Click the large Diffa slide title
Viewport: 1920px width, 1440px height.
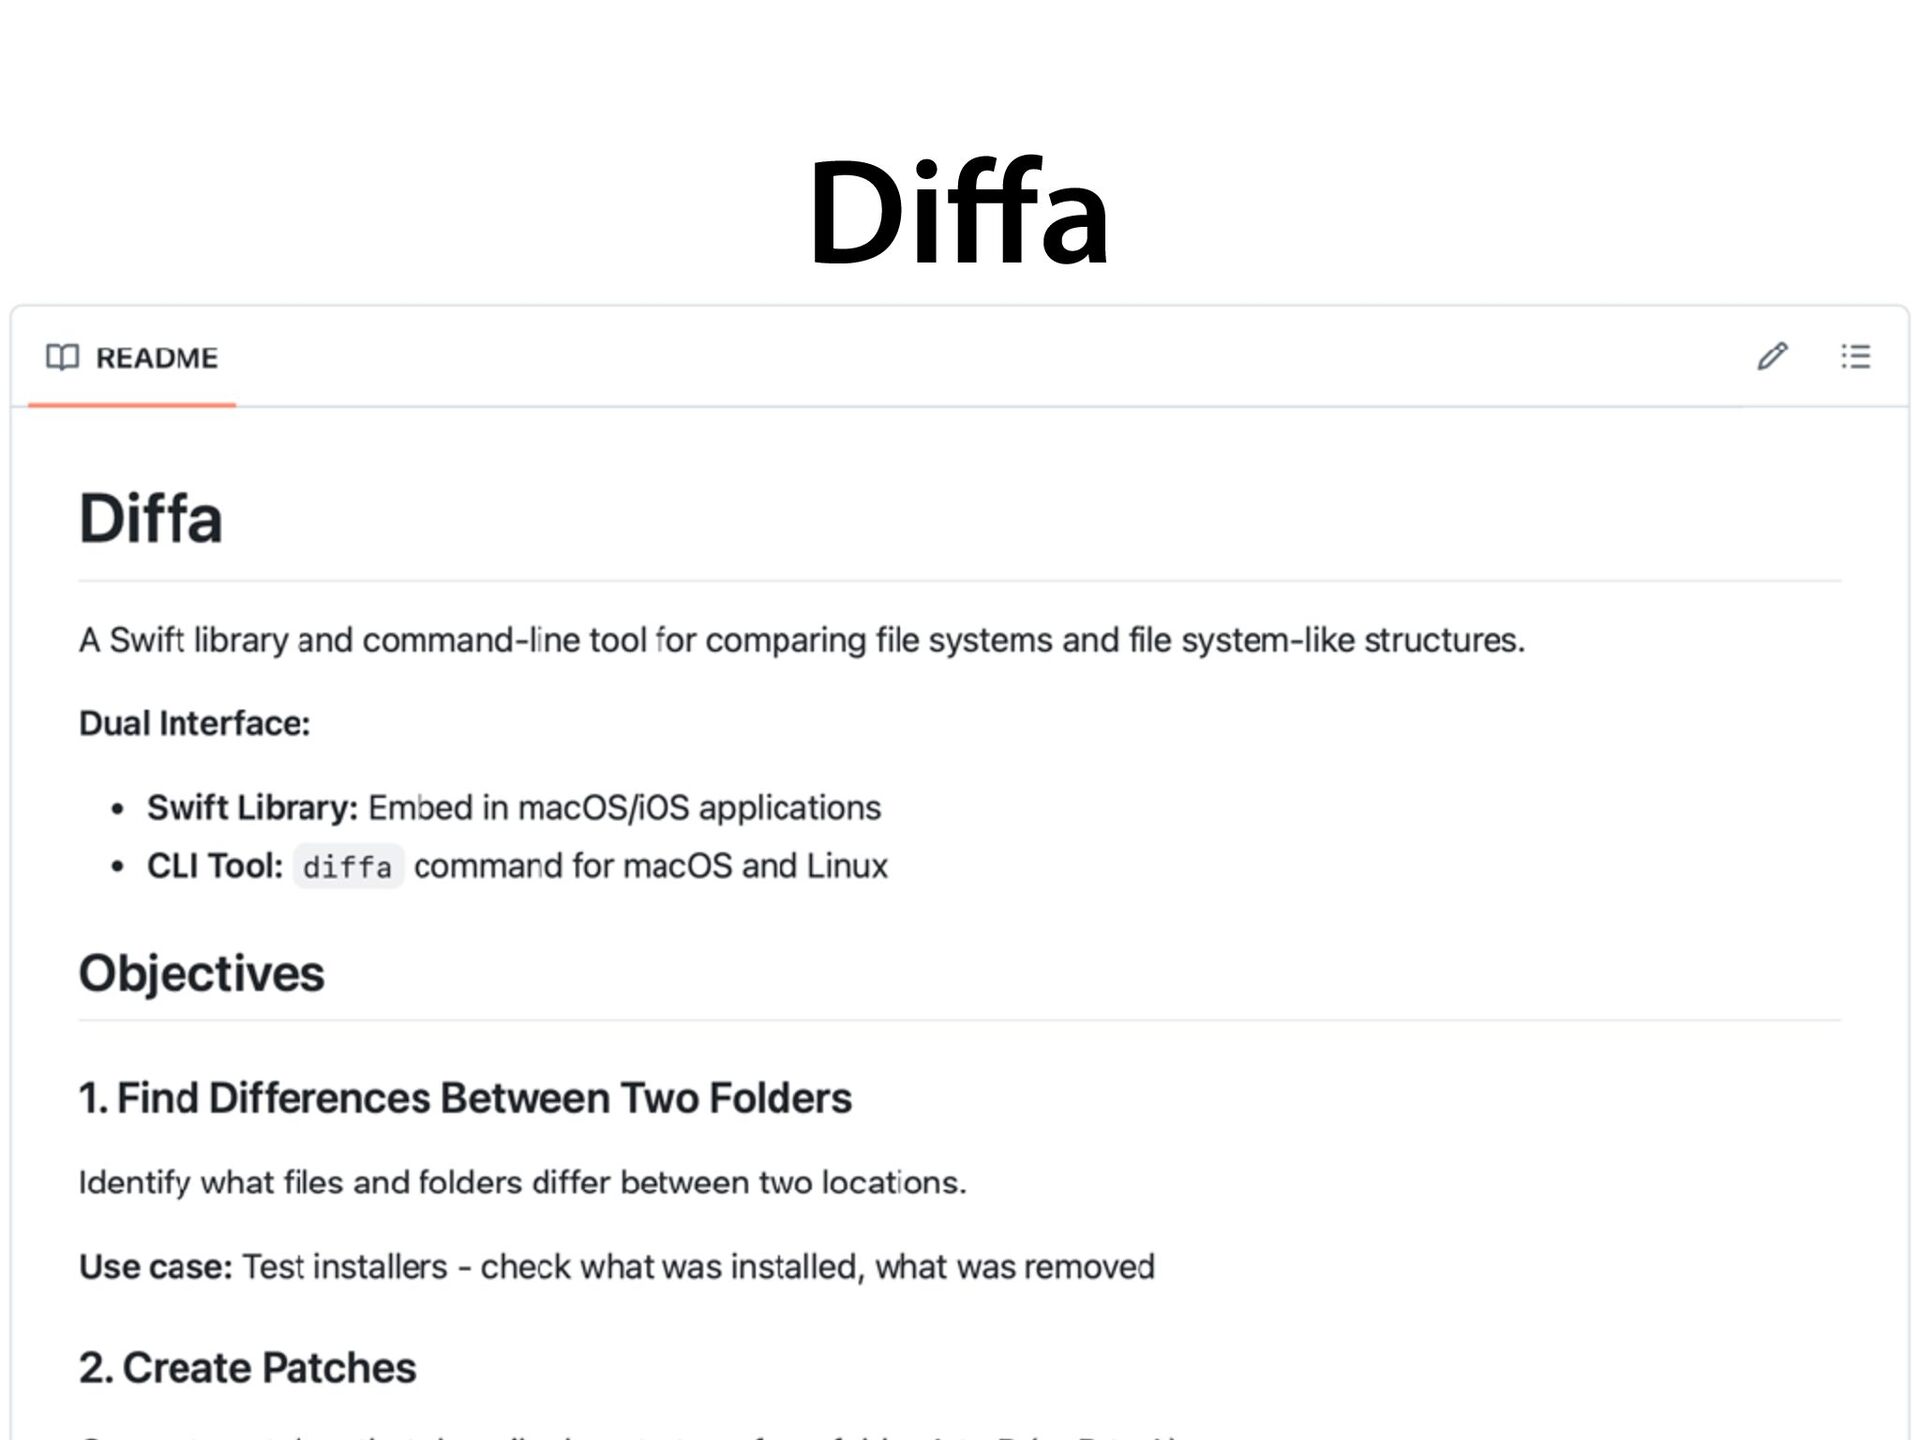[x=958, y=212]
